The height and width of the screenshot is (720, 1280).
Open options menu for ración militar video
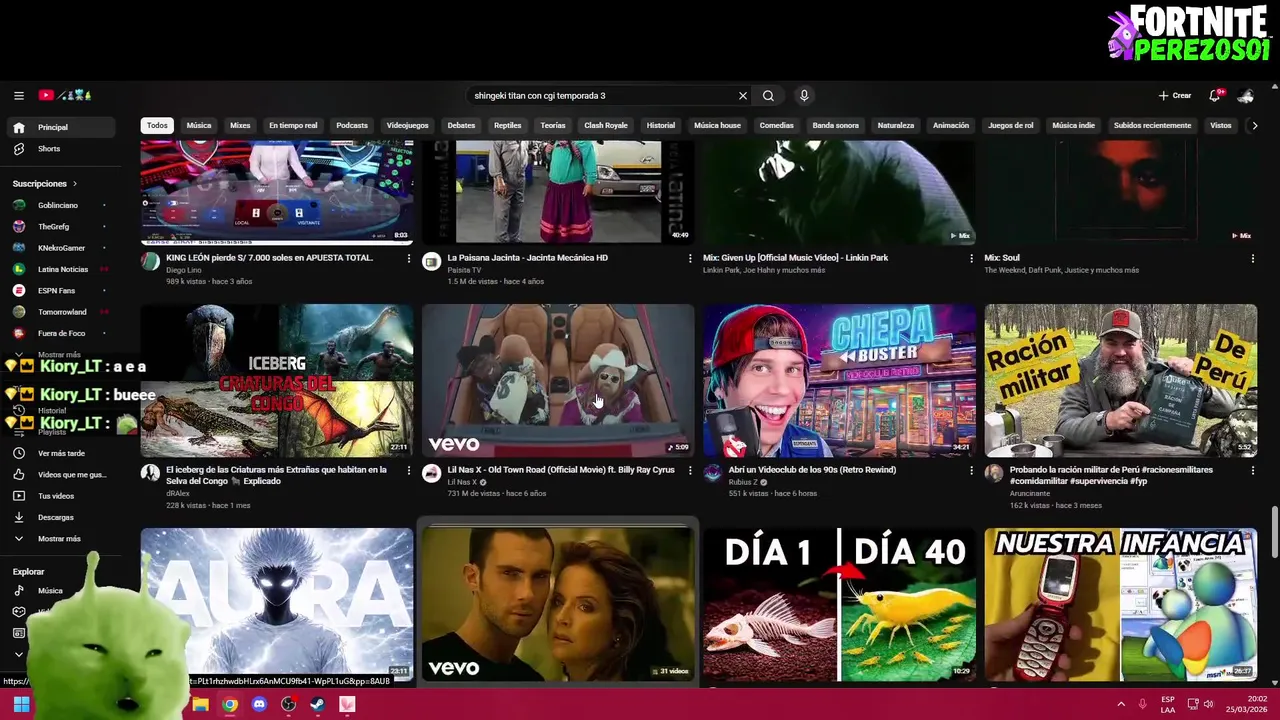point(1253,471)
